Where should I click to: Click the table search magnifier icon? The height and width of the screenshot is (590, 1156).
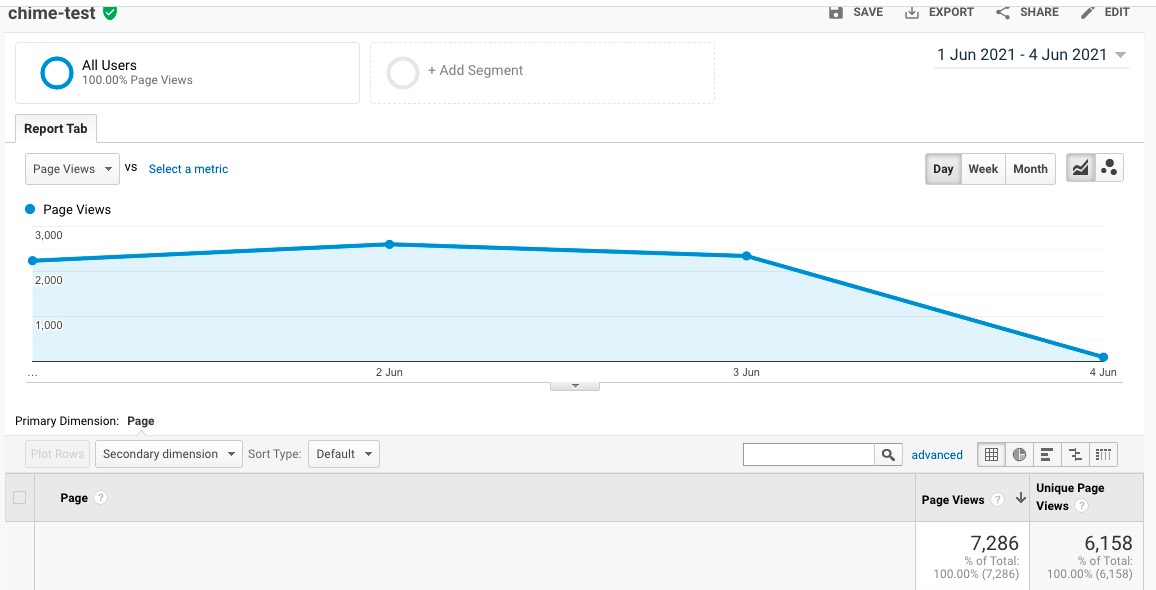click(x=888, y=455)
